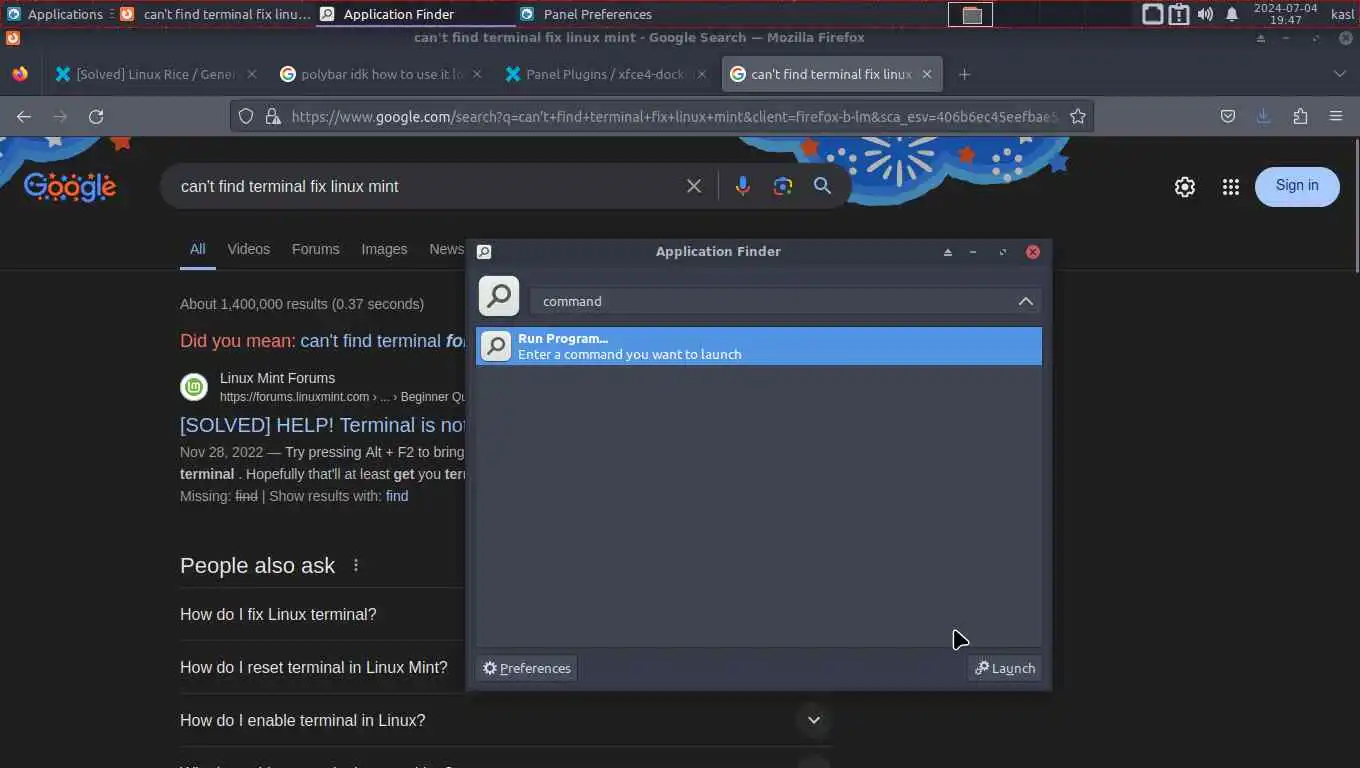The height and width of the screenshot is (768, 1360).
Task: Open the Firefox extensions icon
Action: pos(1300,117)
